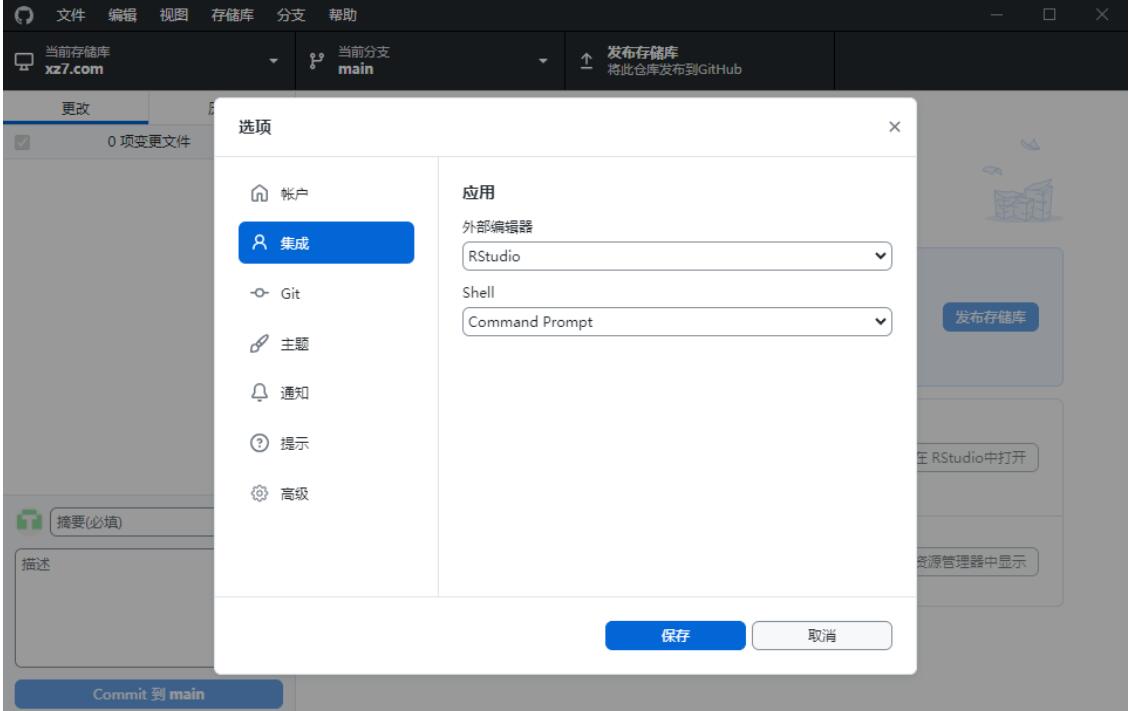Open 主题 via the paintbrush icon
The height and width of the screenshot is (711, 1130).
[260, 344]
